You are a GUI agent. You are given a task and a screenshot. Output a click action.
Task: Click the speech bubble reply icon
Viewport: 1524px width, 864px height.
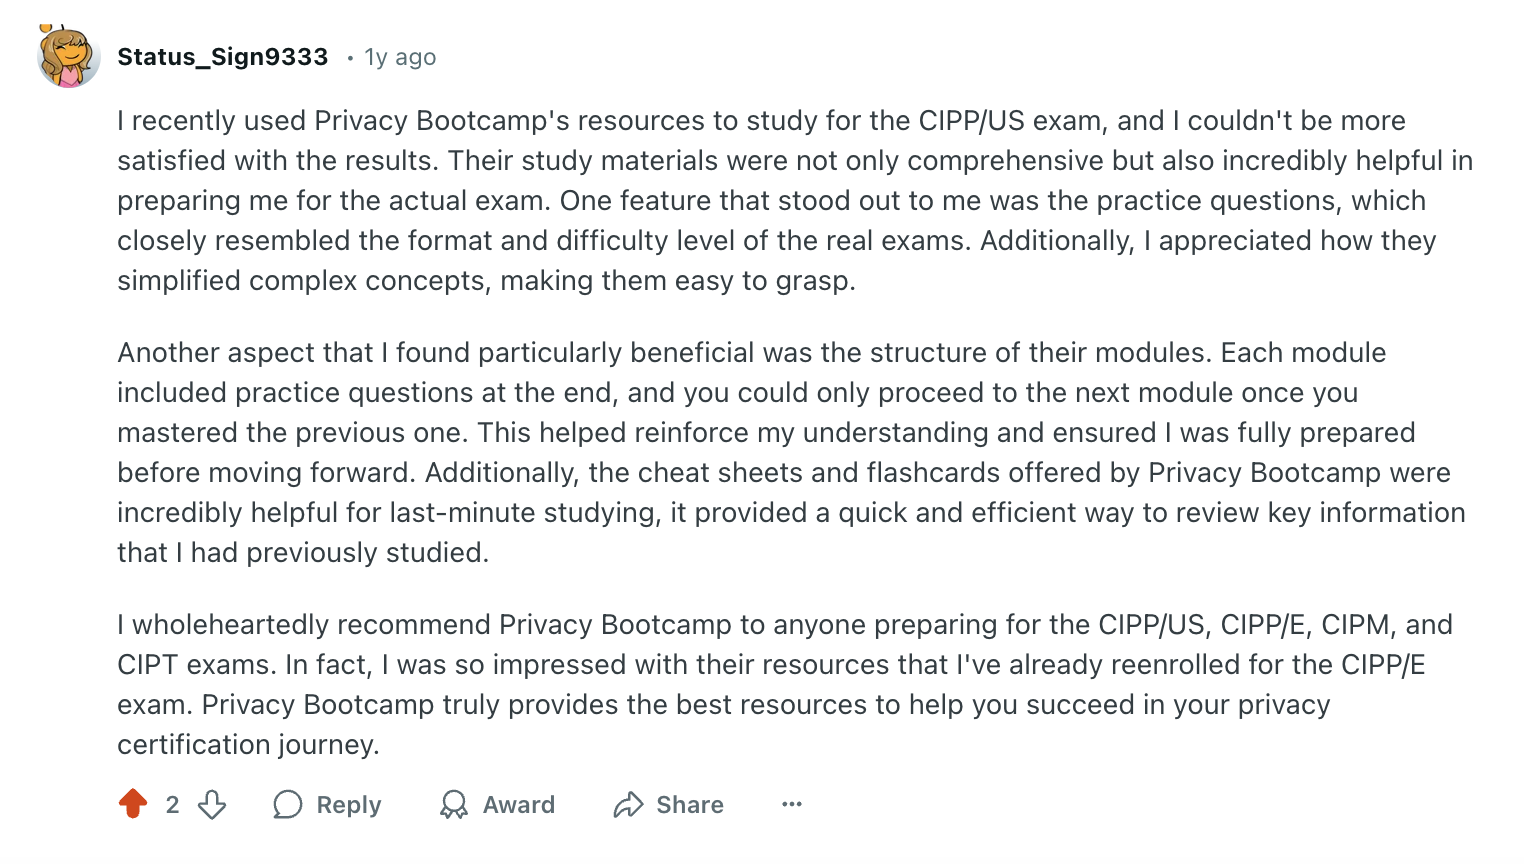(x=288, y=804)
